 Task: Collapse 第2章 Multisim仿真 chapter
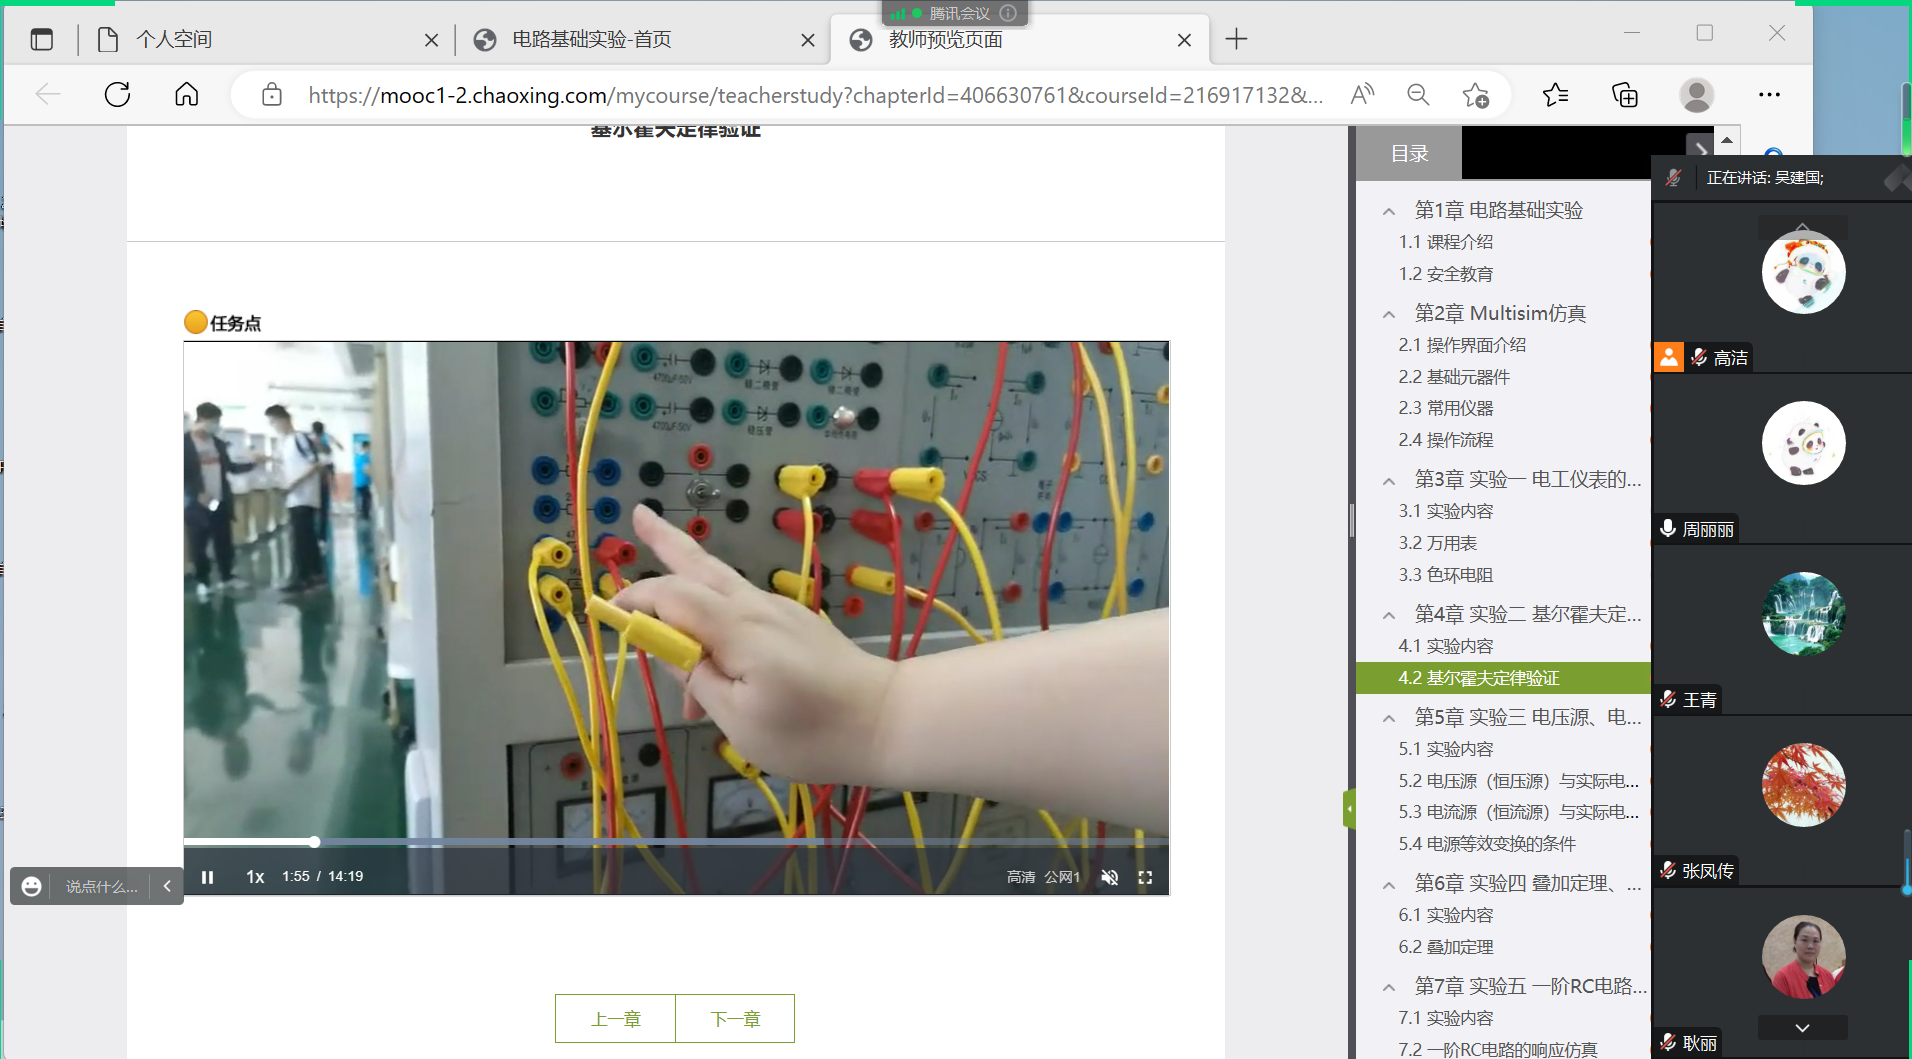[x=1389, y=314]
